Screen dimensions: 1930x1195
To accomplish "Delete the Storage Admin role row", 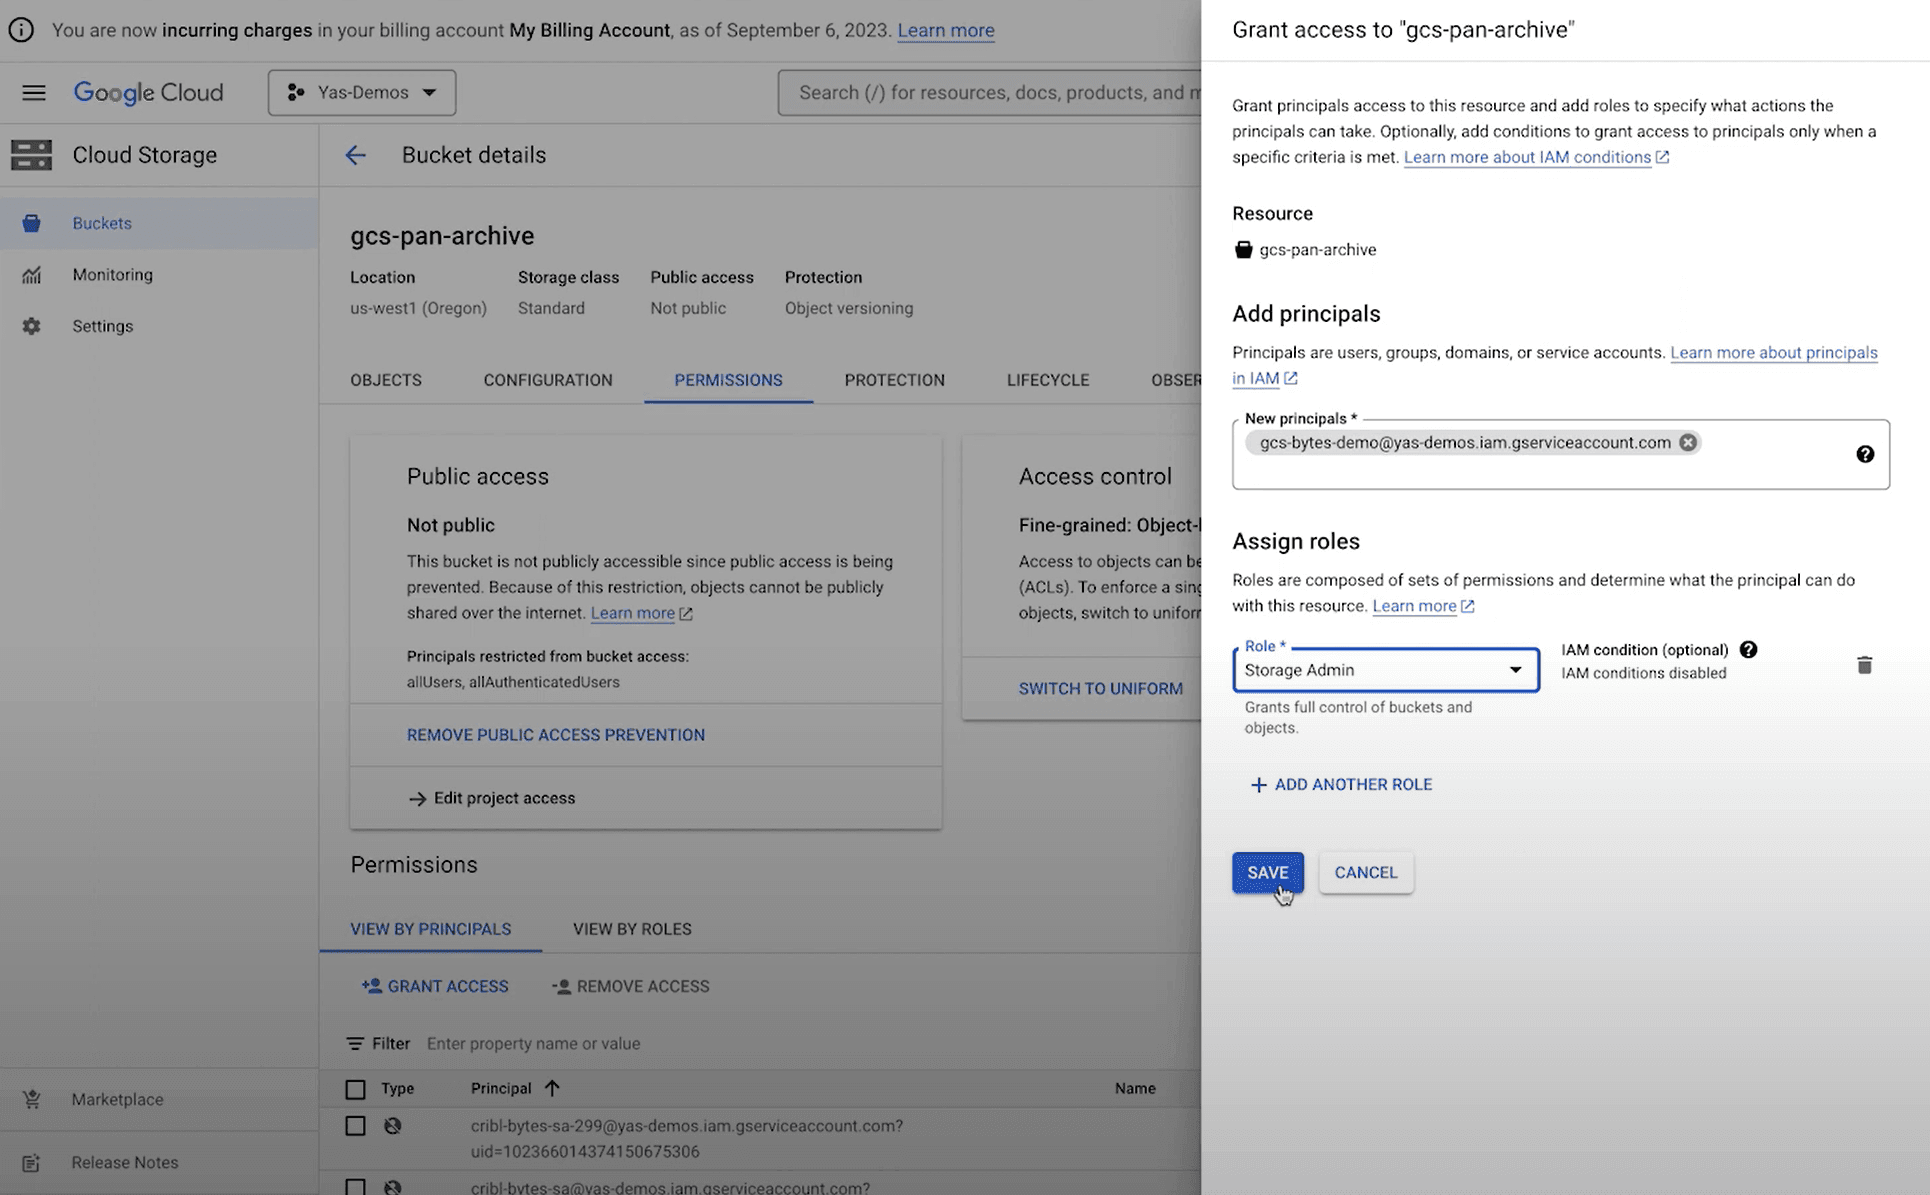I will pyautogui.click(x=1863, y=666).
